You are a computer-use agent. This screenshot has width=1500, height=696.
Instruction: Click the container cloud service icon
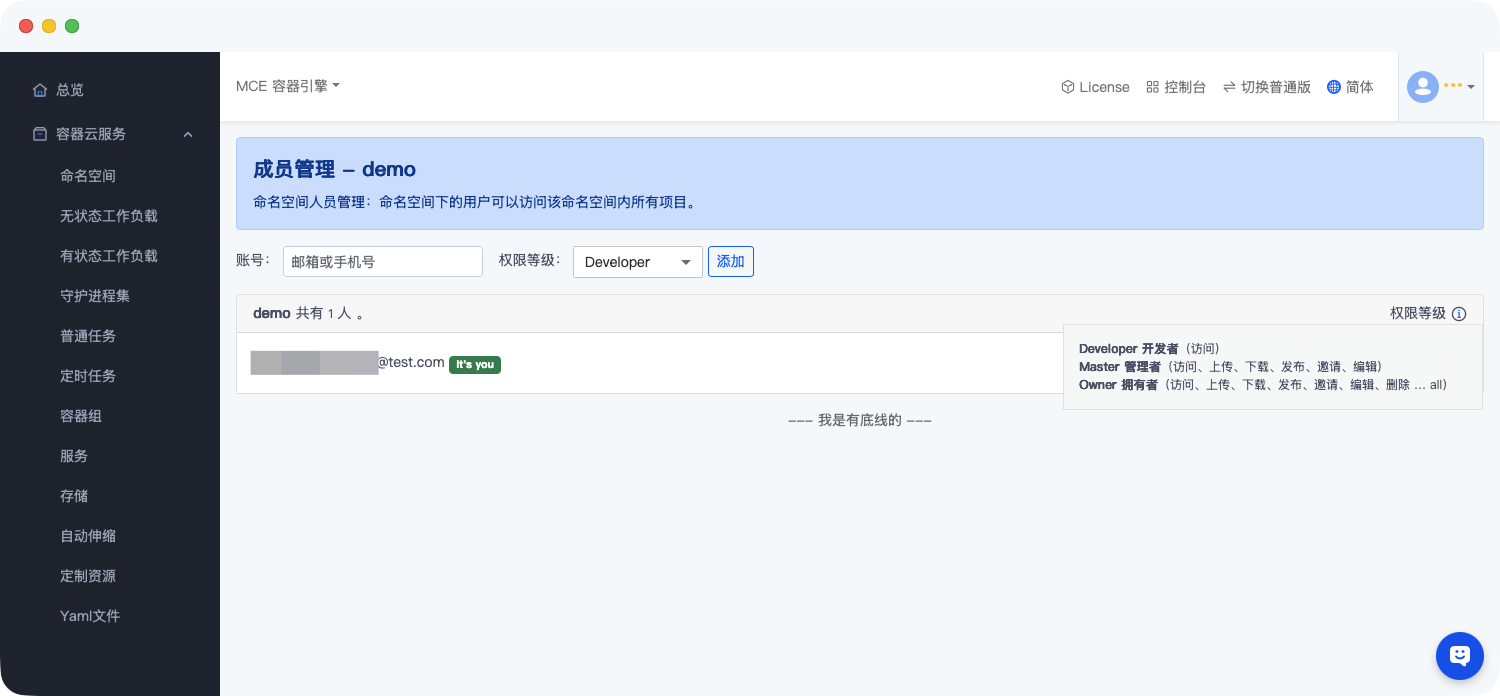pyautogui.click(x=40, y=134)
